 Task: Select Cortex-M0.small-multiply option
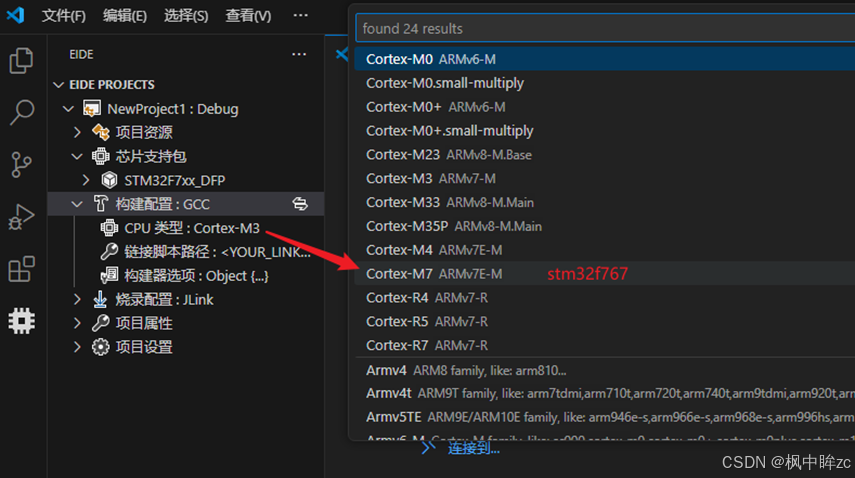(605, 83)
